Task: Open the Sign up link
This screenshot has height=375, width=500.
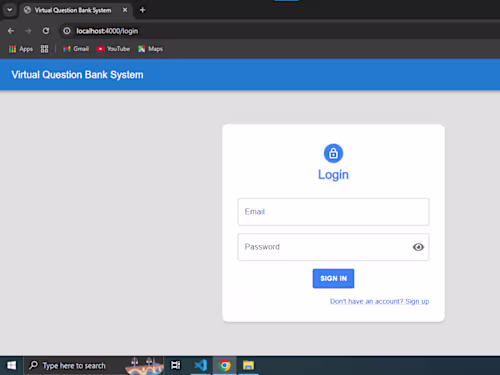Action: (x=379, y=301)
